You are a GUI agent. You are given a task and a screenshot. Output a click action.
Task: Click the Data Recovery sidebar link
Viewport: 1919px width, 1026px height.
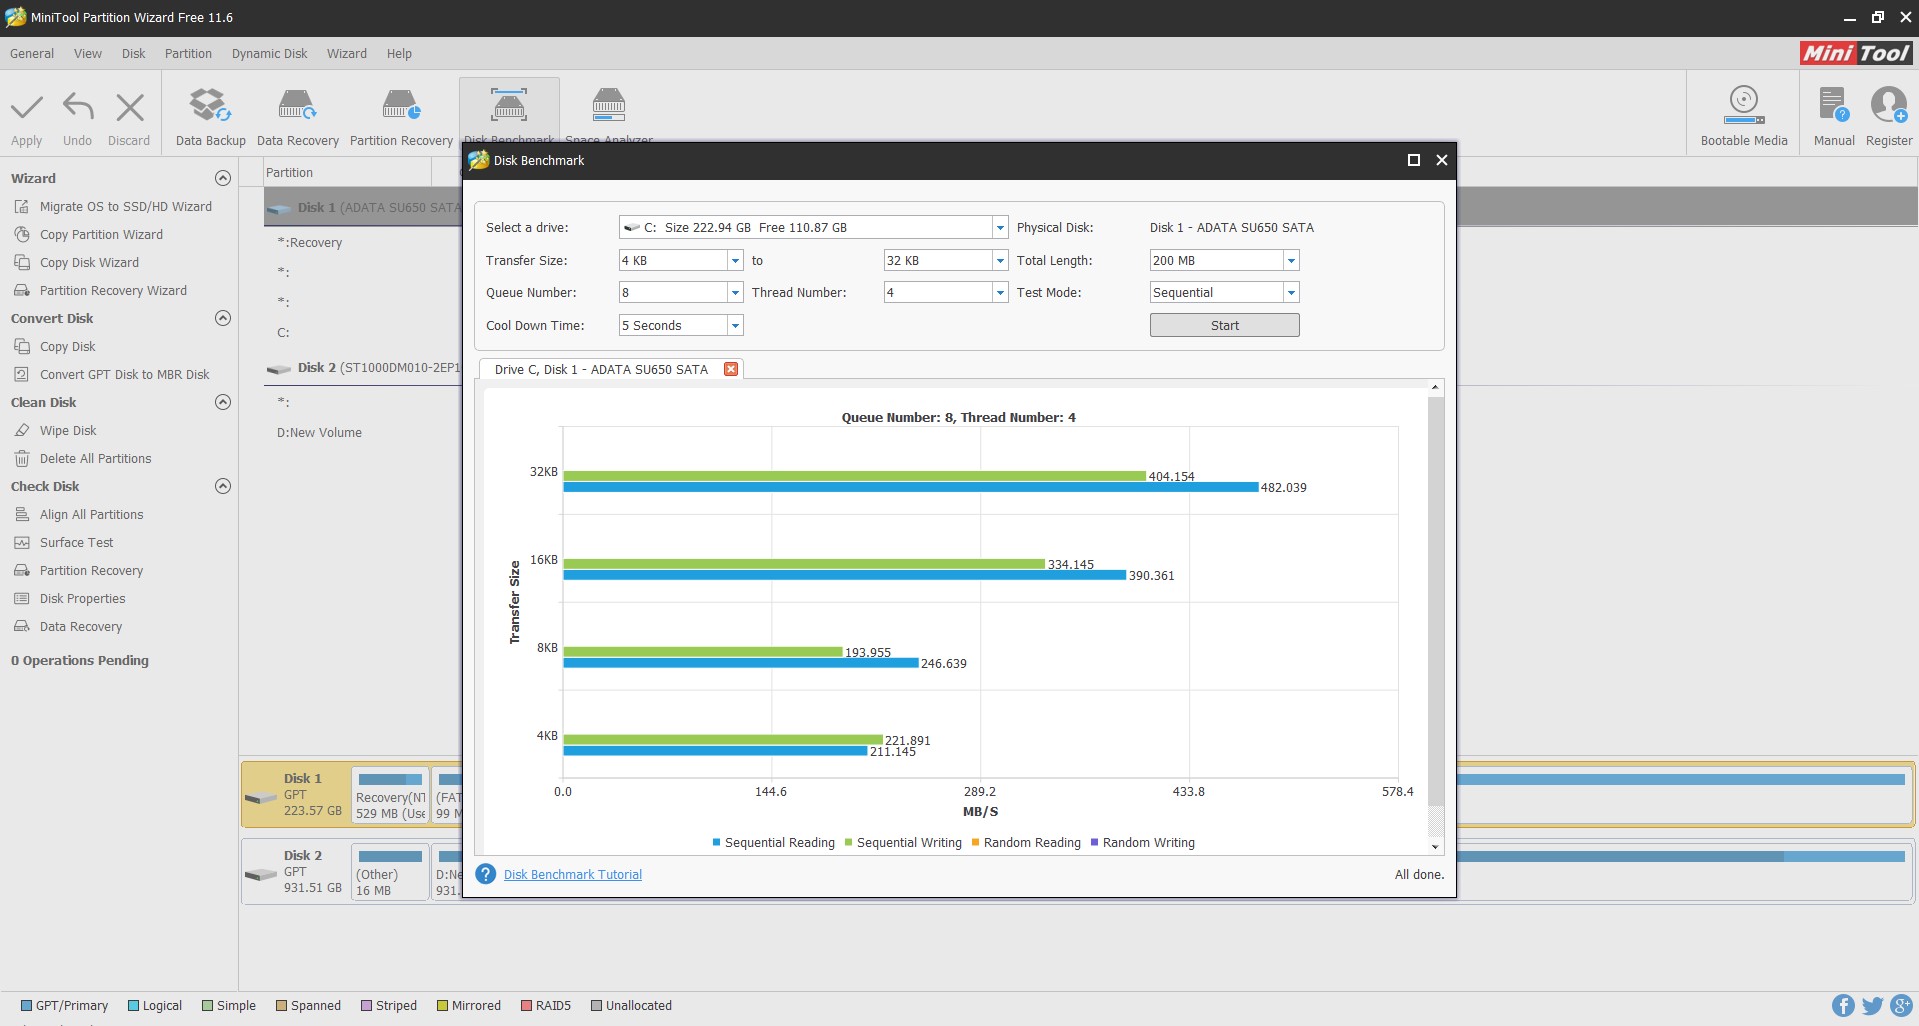coord(81,626)
